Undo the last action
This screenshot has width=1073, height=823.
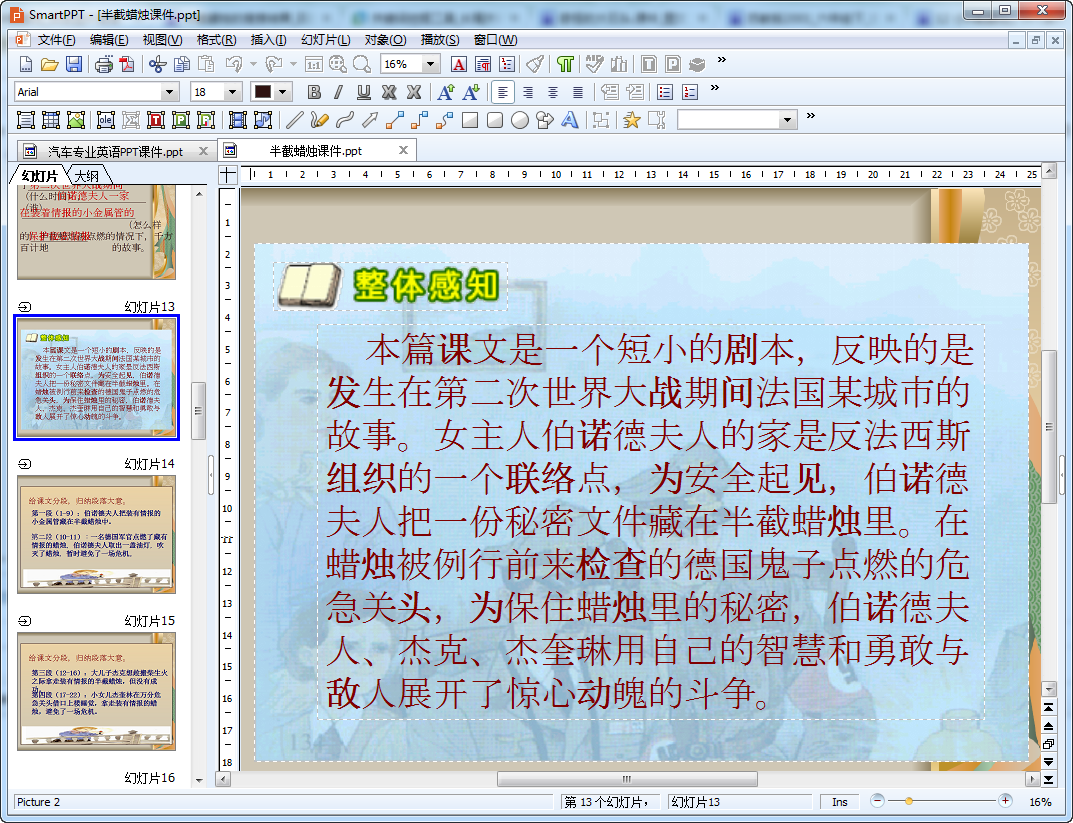(x=234, y=64)
